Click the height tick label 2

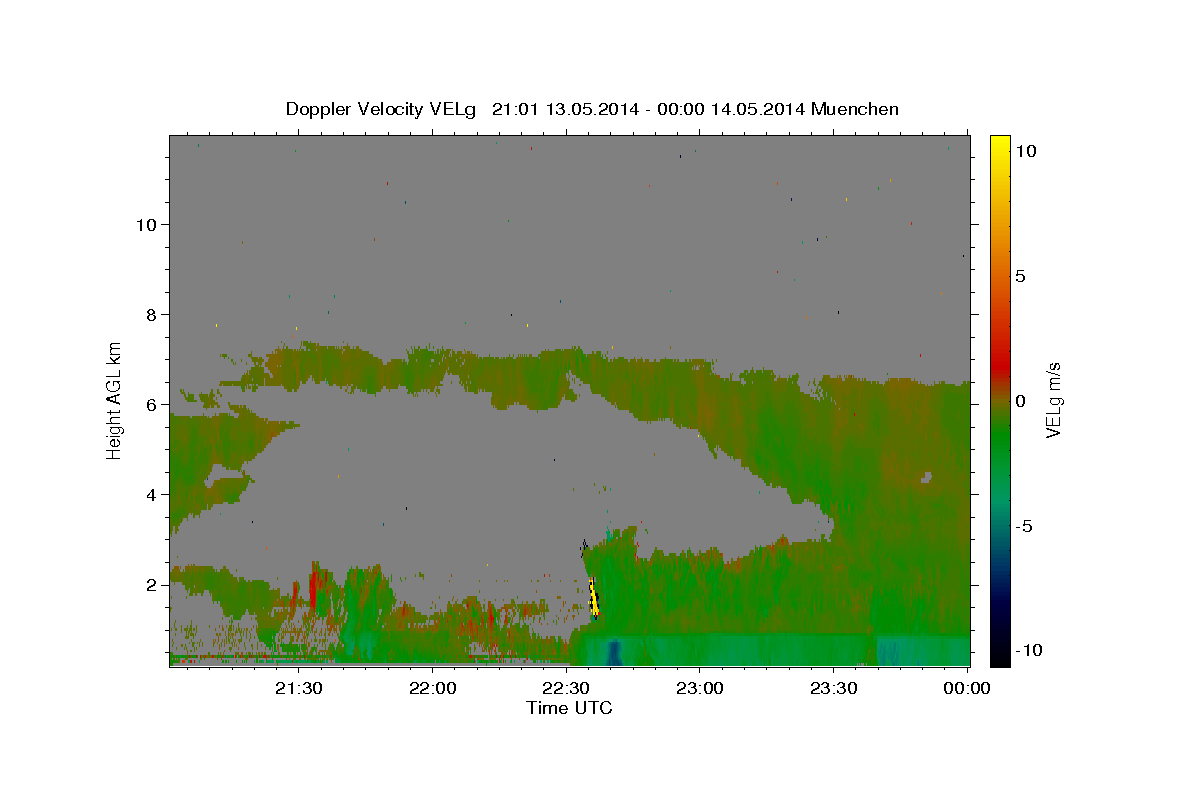click(x=152, y=584)
